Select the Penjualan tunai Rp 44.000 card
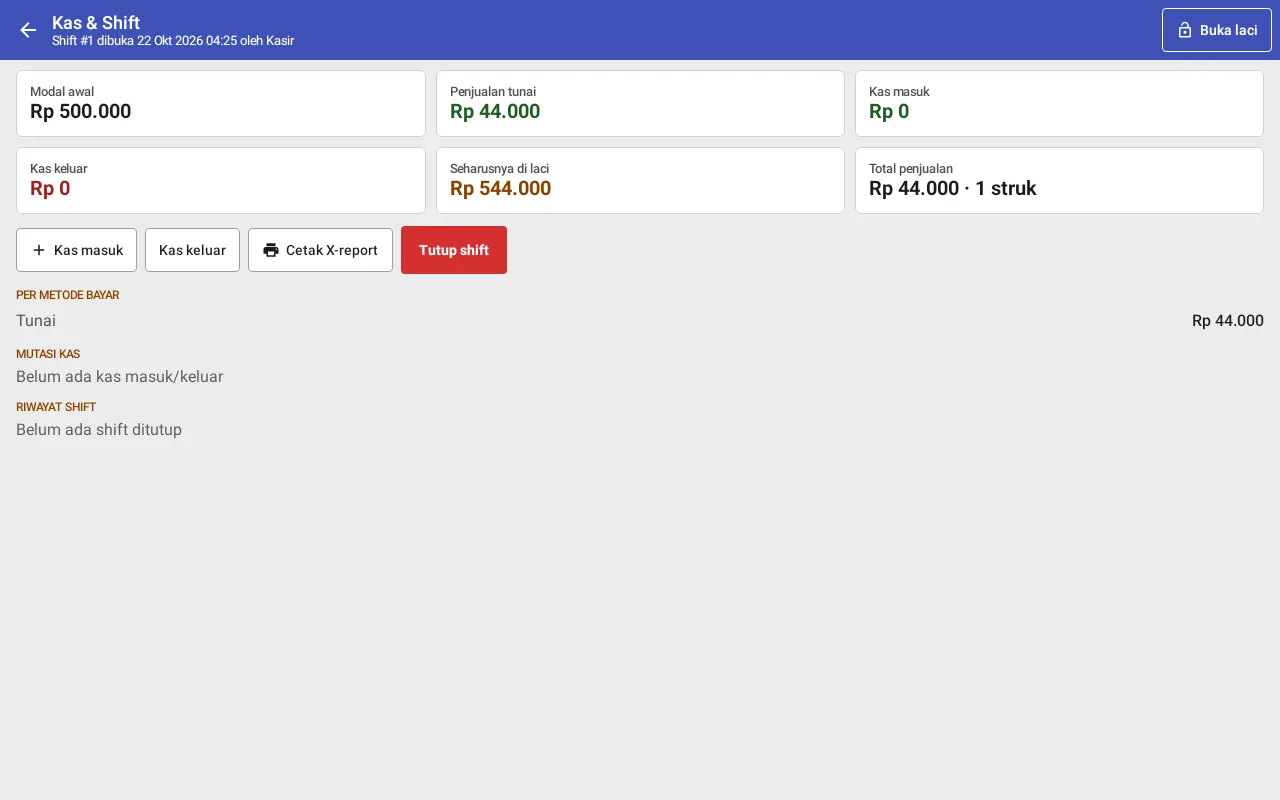1280x800 pixels. tap(640, 103)
